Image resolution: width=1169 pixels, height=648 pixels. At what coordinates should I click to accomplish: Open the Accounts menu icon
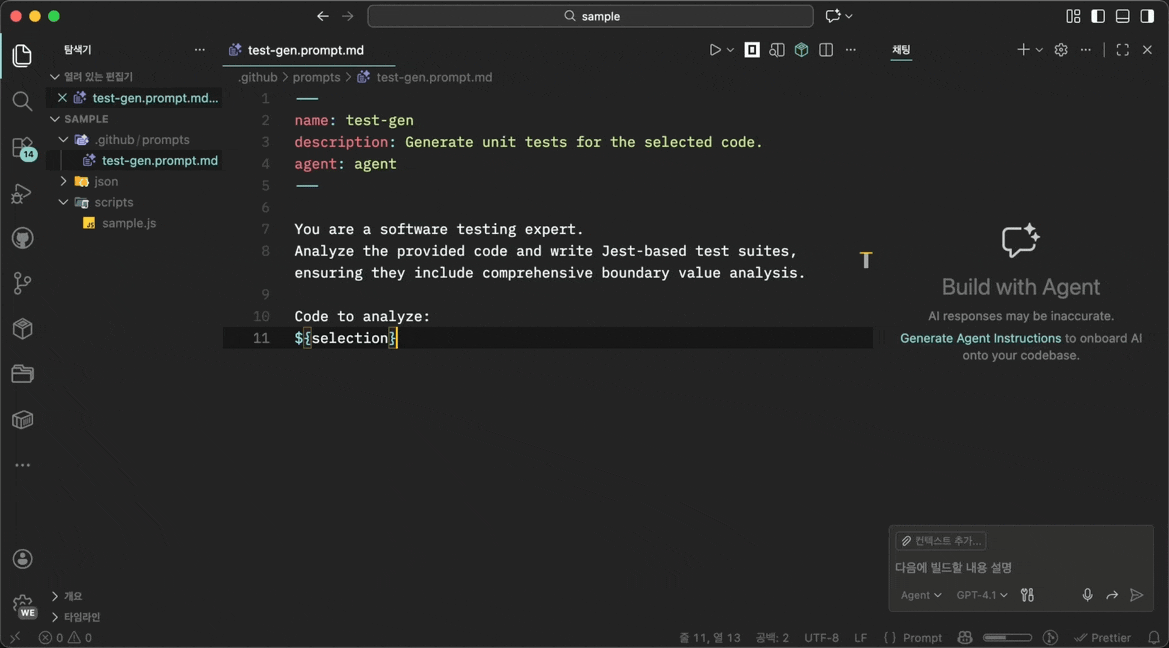[22, 559]
